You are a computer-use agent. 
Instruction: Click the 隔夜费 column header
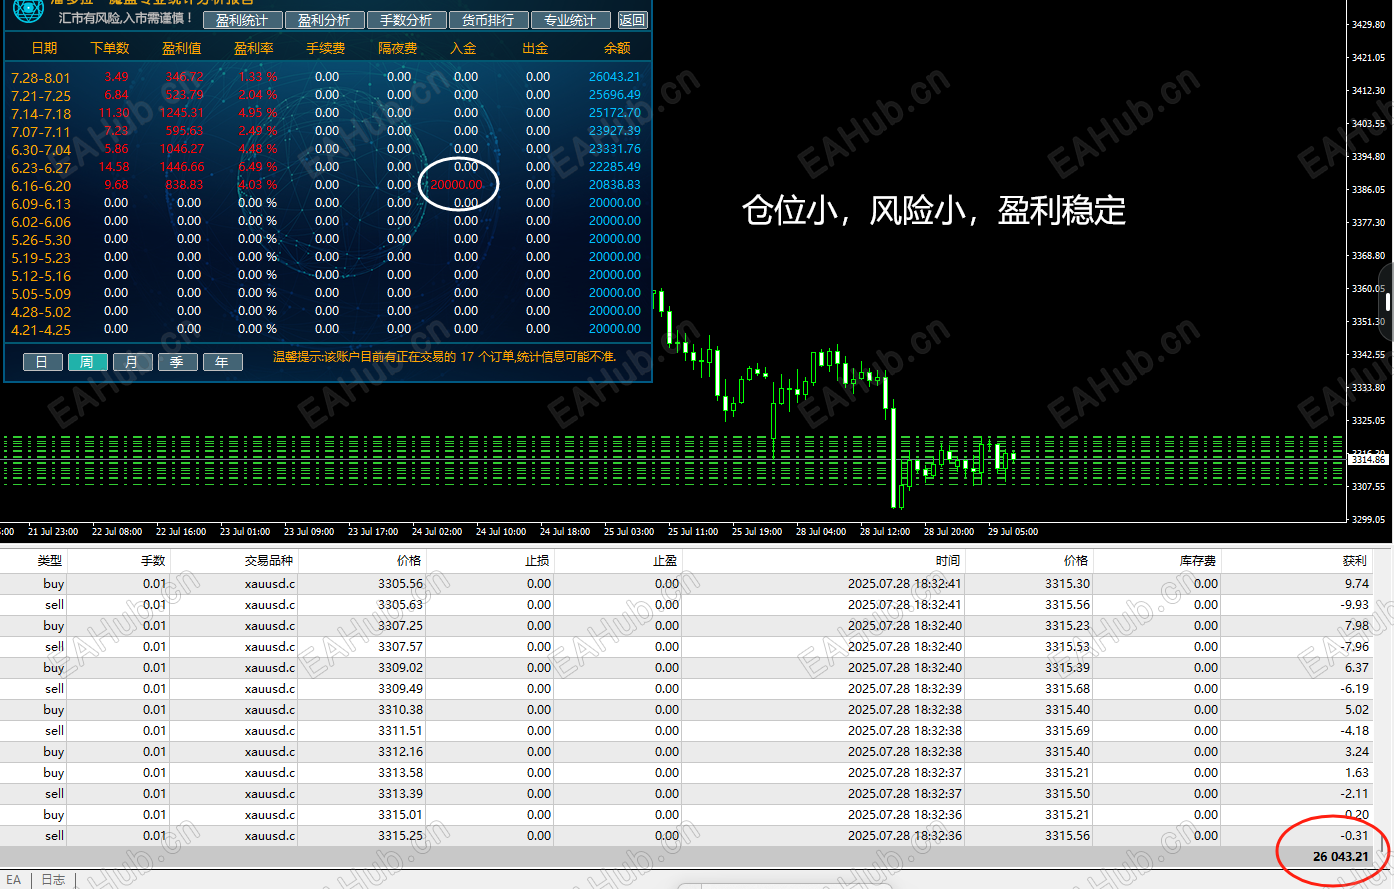click(x=398, y=48)
